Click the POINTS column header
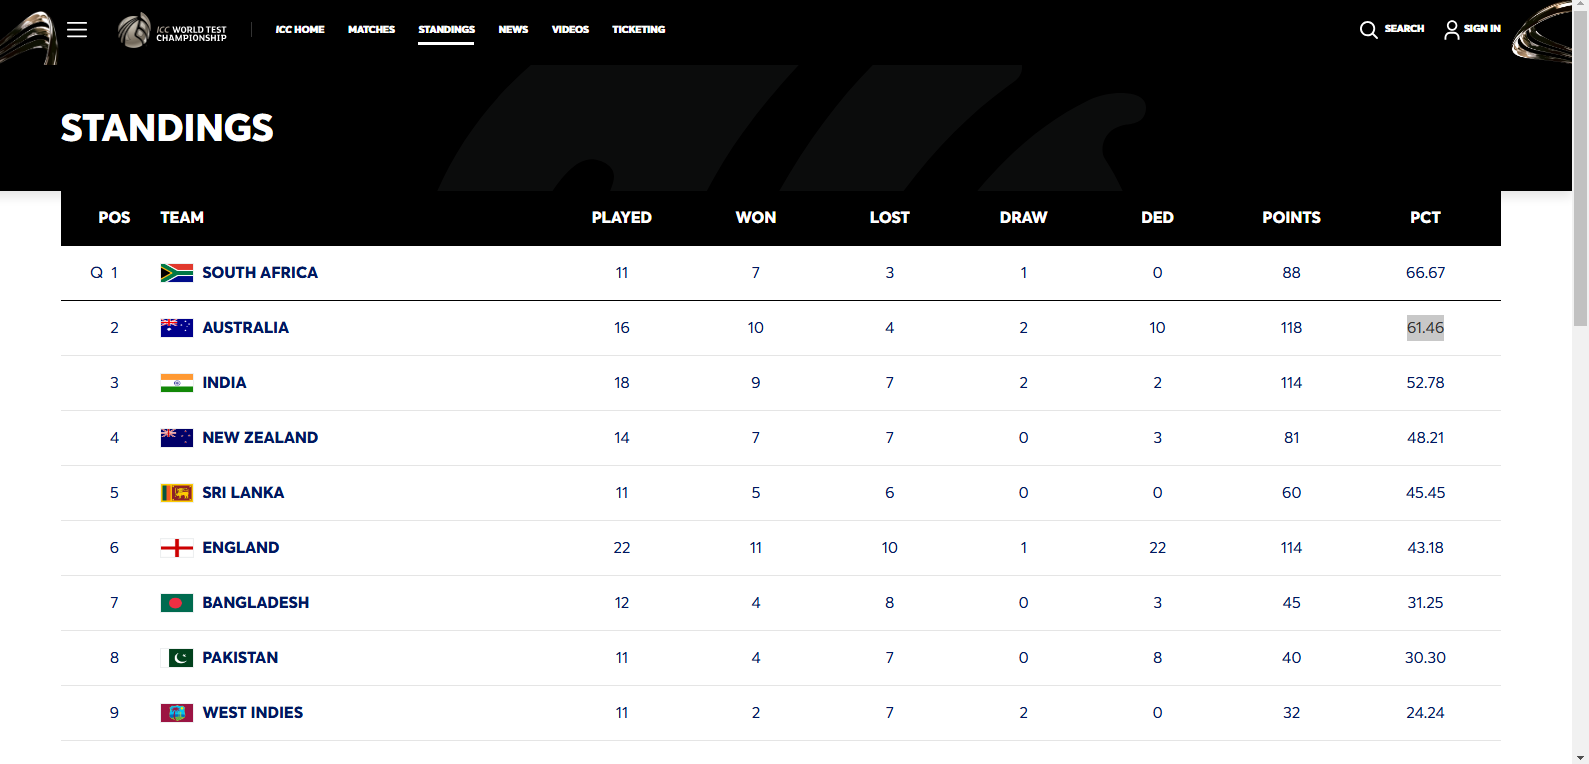 (1291, 218)
